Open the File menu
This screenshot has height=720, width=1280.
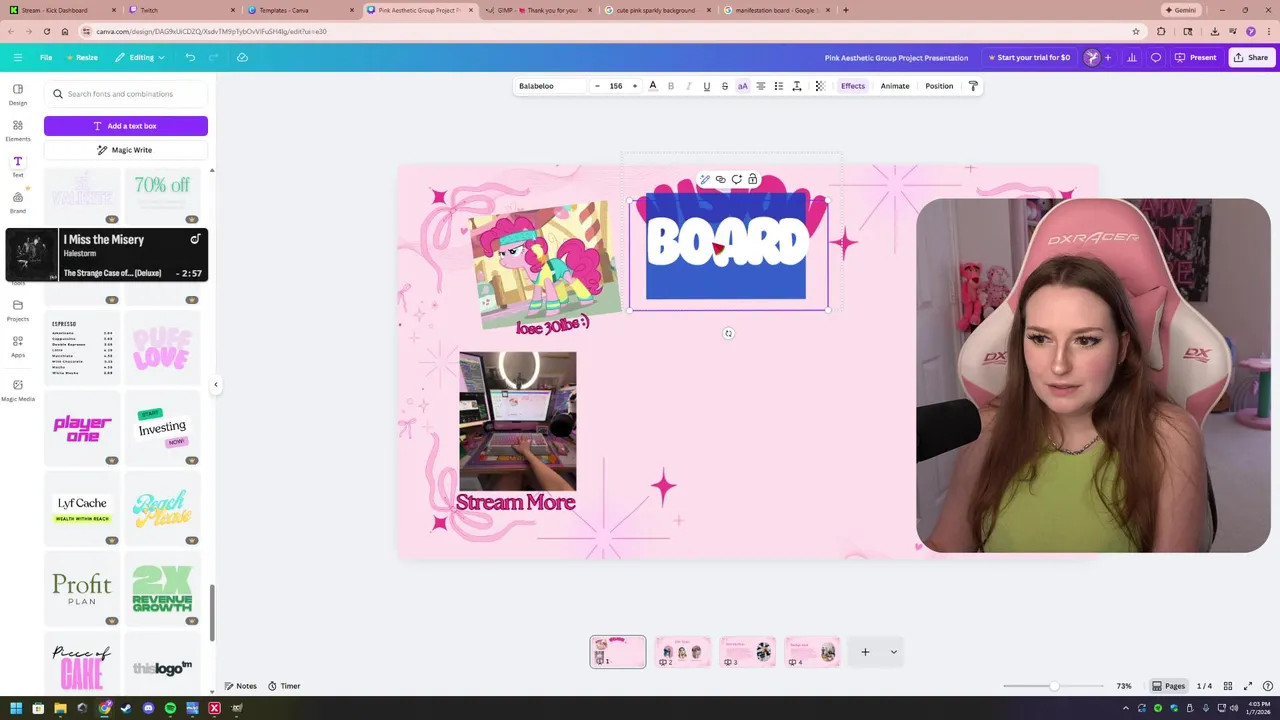[x=46, y=57]
